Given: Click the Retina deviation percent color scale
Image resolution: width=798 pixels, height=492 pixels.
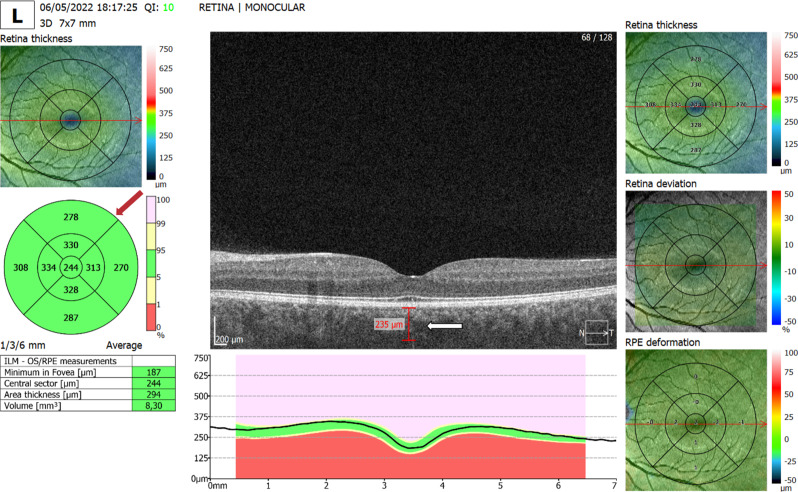Looking at the screenshot, I should (x=776, y=258).
